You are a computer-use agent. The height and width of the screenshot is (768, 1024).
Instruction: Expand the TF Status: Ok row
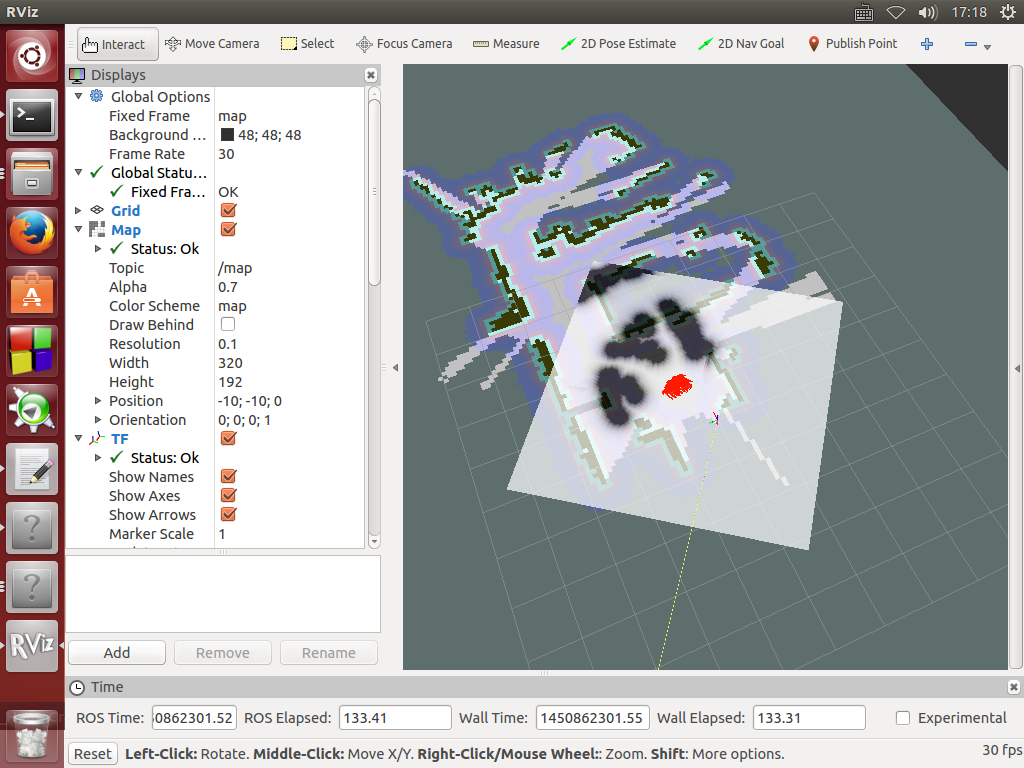pos(98,457)
